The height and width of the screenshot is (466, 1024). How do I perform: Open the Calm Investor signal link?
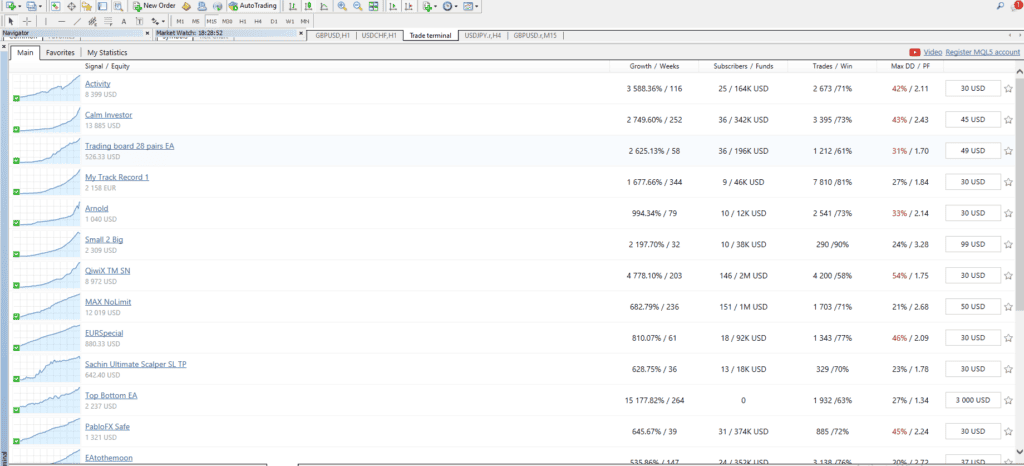click(108, 115)
